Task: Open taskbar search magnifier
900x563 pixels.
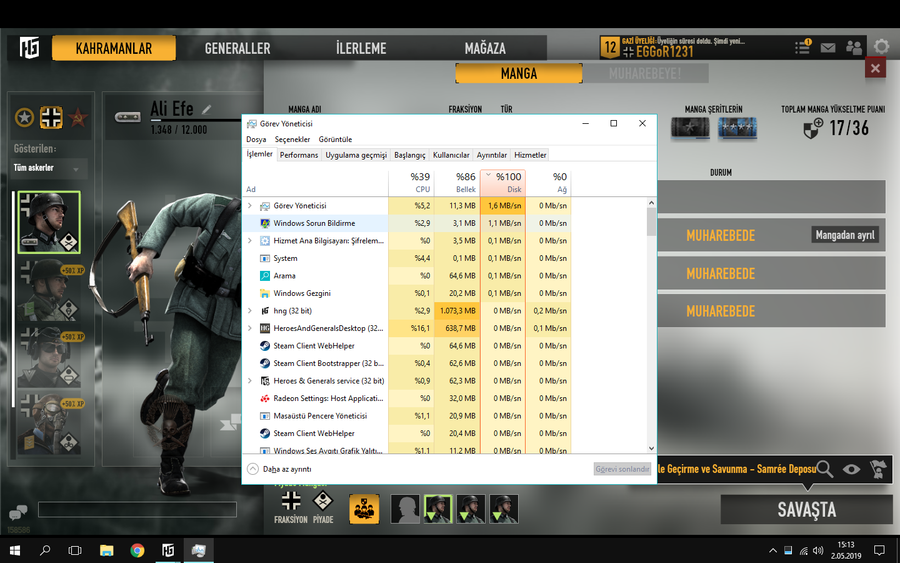Action: tap(45, 550)
